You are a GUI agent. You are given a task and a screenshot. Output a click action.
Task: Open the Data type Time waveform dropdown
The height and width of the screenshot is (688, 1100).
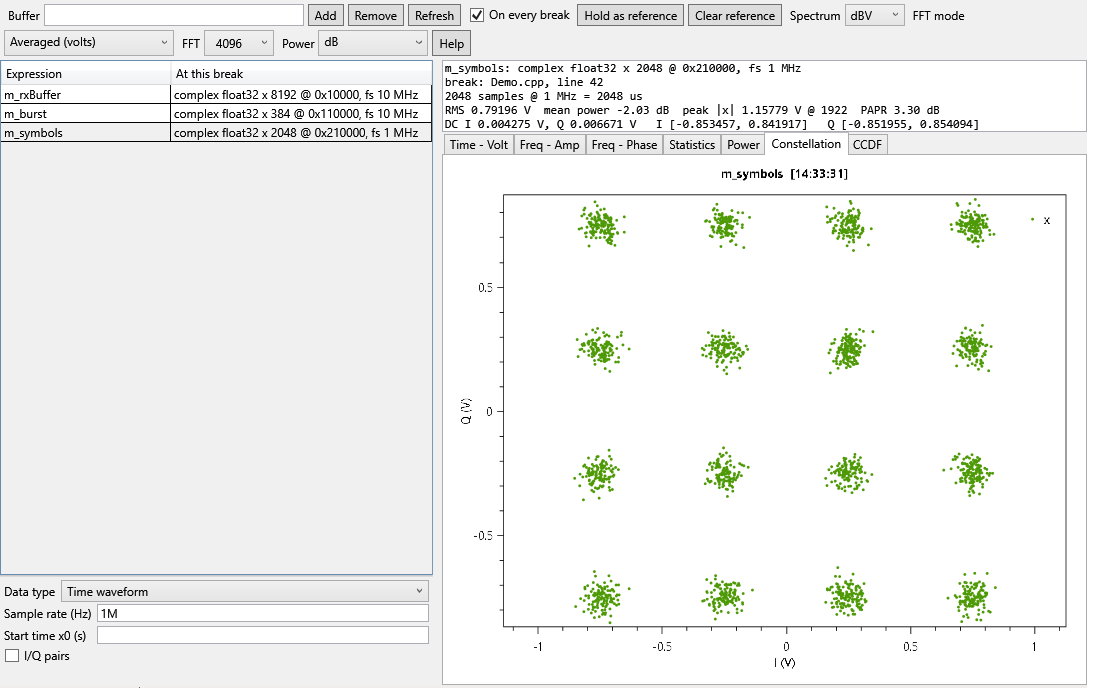pyautogui.click(x=245, y=591)
